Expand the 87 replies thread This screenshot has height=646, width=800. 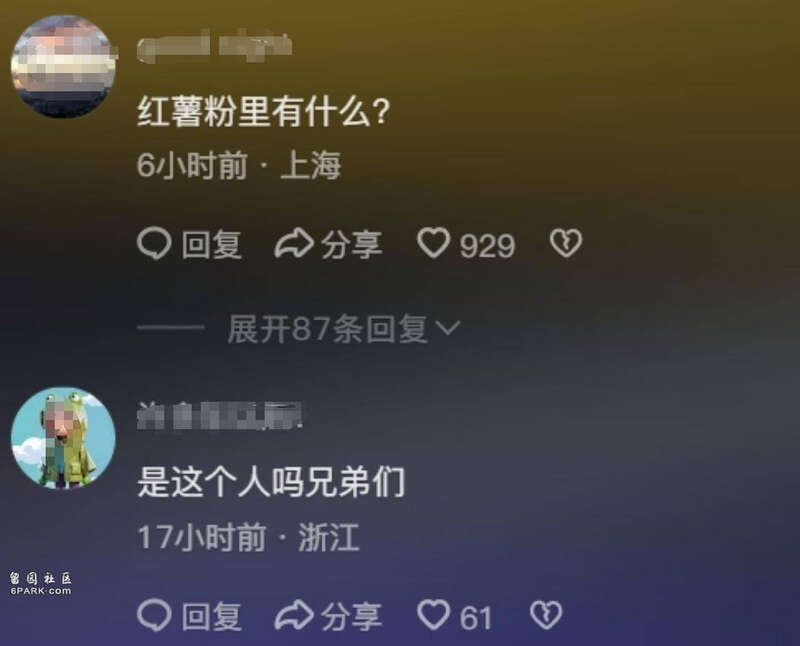tap(343, 329)
